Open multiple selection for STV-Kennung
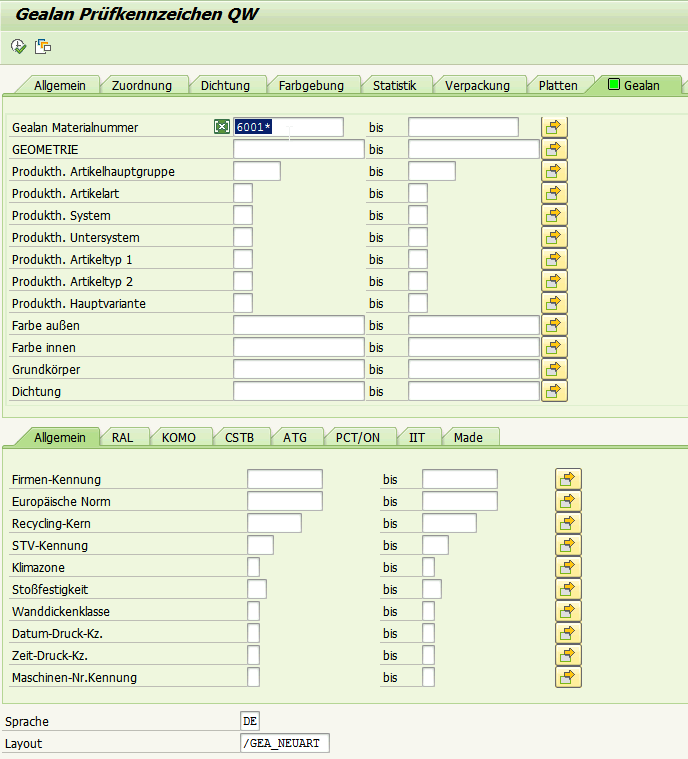Image resolution: width=688 pixels, height=759 pixels. (x=568, y=545)
